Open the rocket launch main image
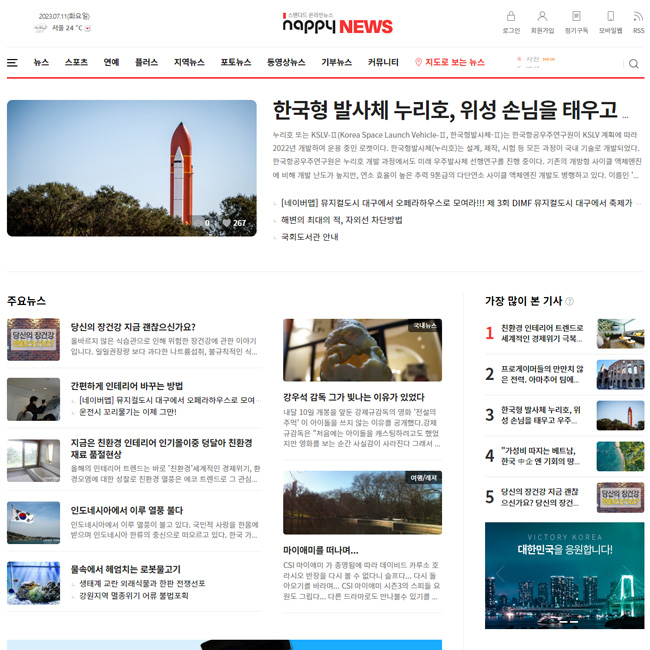This screenshot has width=650, height=650. click(131, 168)
